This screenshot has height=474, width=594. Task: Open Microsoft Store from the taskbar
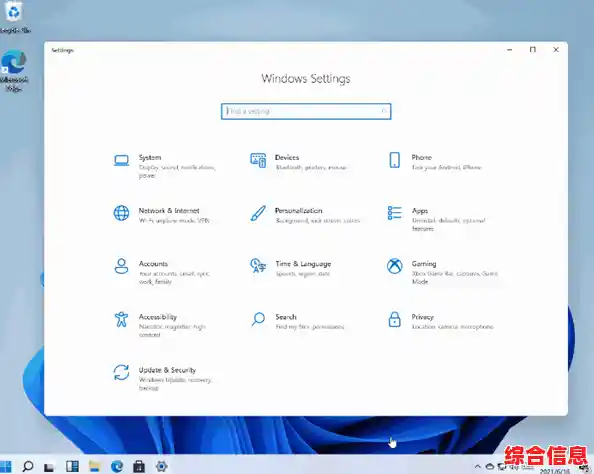point(139,466)
